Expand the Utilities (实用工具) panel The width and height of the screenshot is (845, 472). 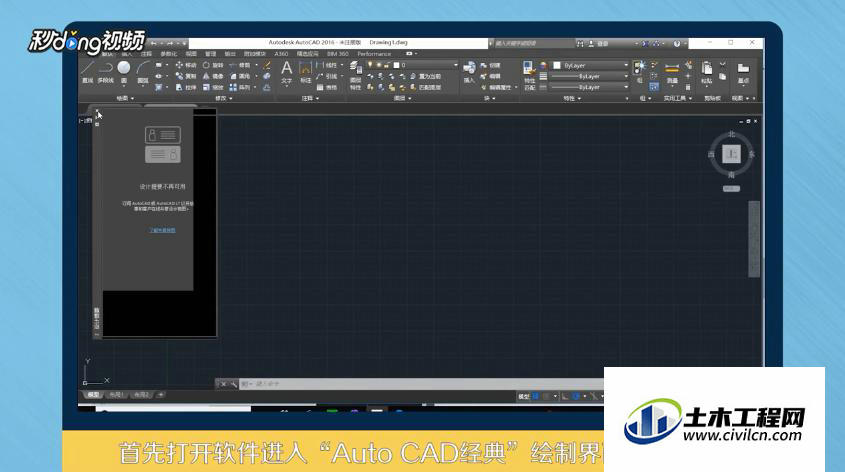click(x=677, y=98)
